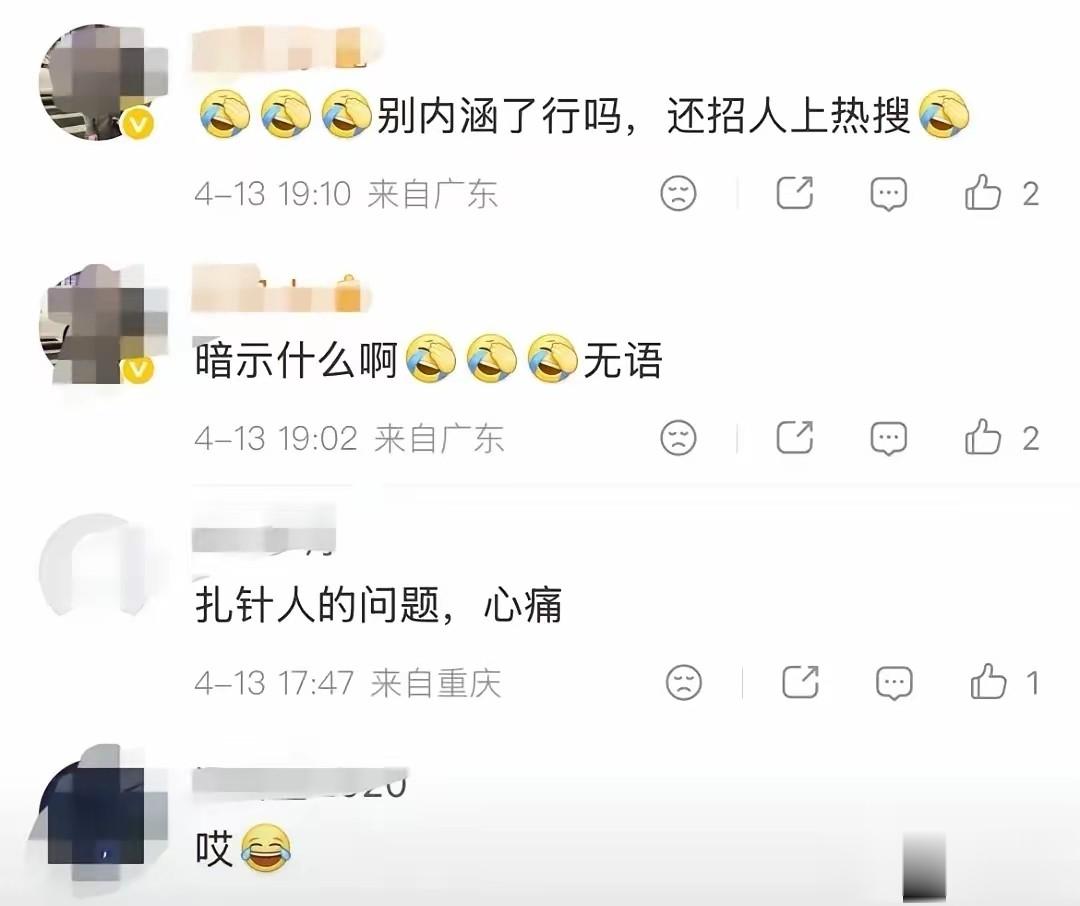This screenshot has width=1080, height=906.
Task: Like the 扎针人的问题 comment
Action: [988, 681]
